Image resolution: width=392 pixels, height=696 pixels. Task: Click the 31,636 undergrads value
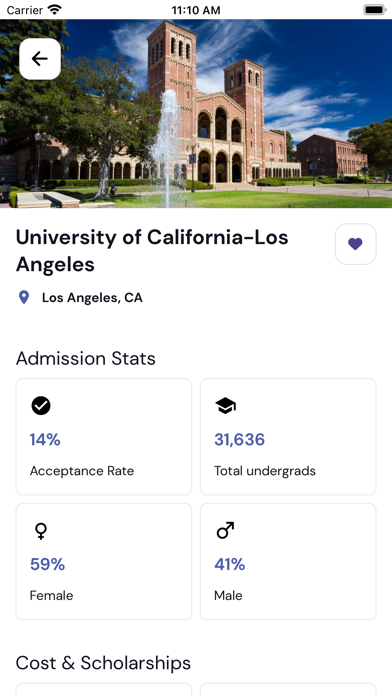(240, 440)
